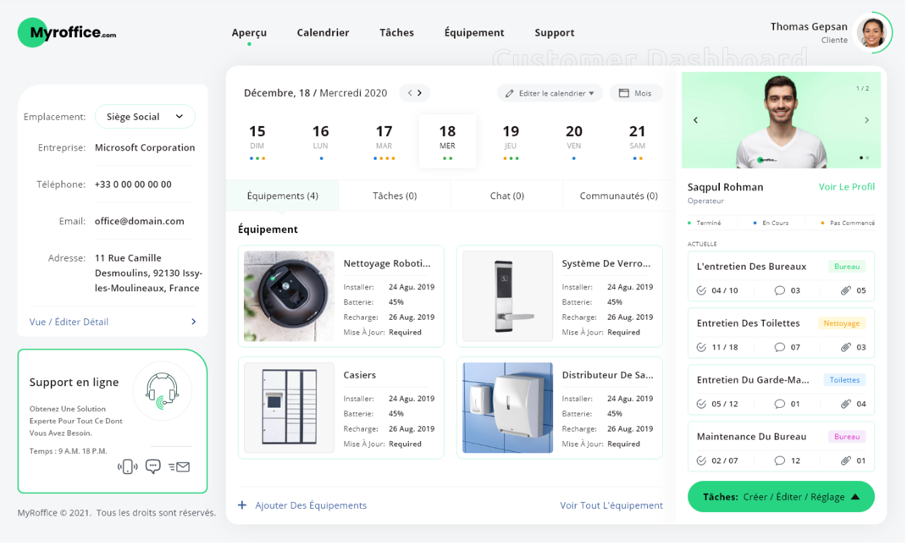Click the Toilettes tag

pyautogui.click(x=844, y=381)
